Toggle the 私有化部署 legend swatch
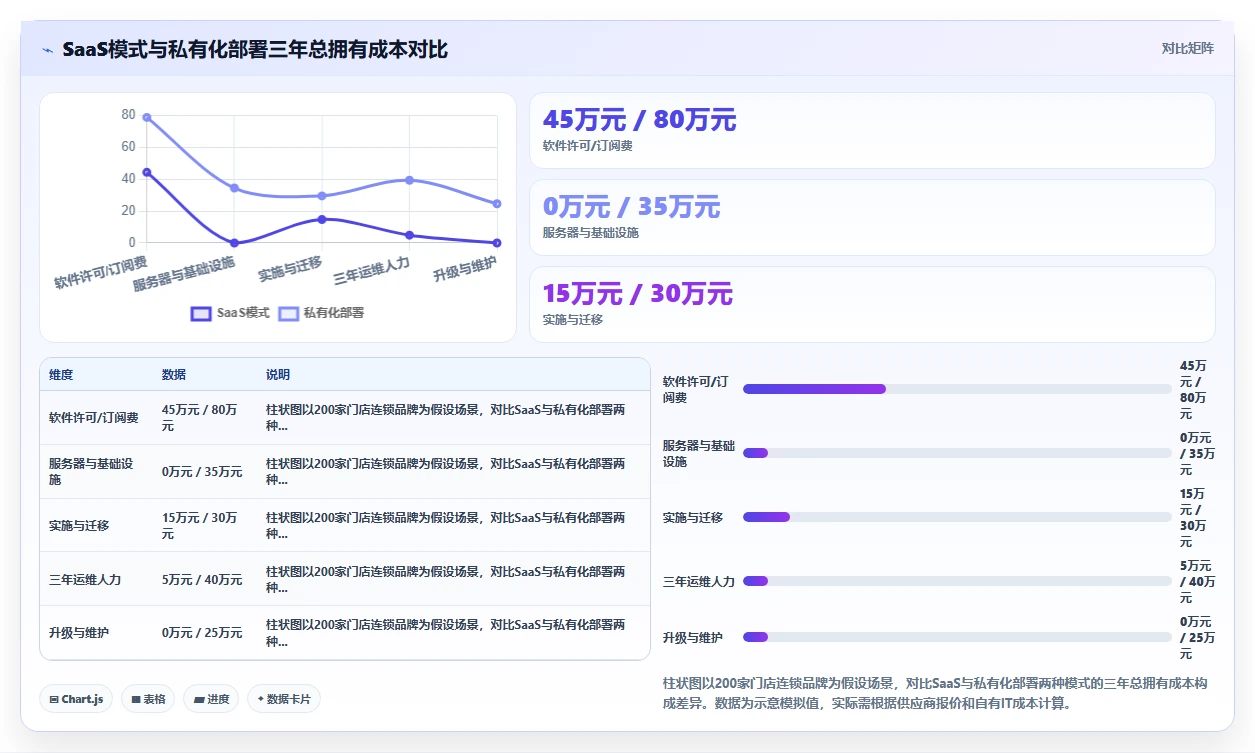This screenshot has width=1255, height=753. (288, 313)
